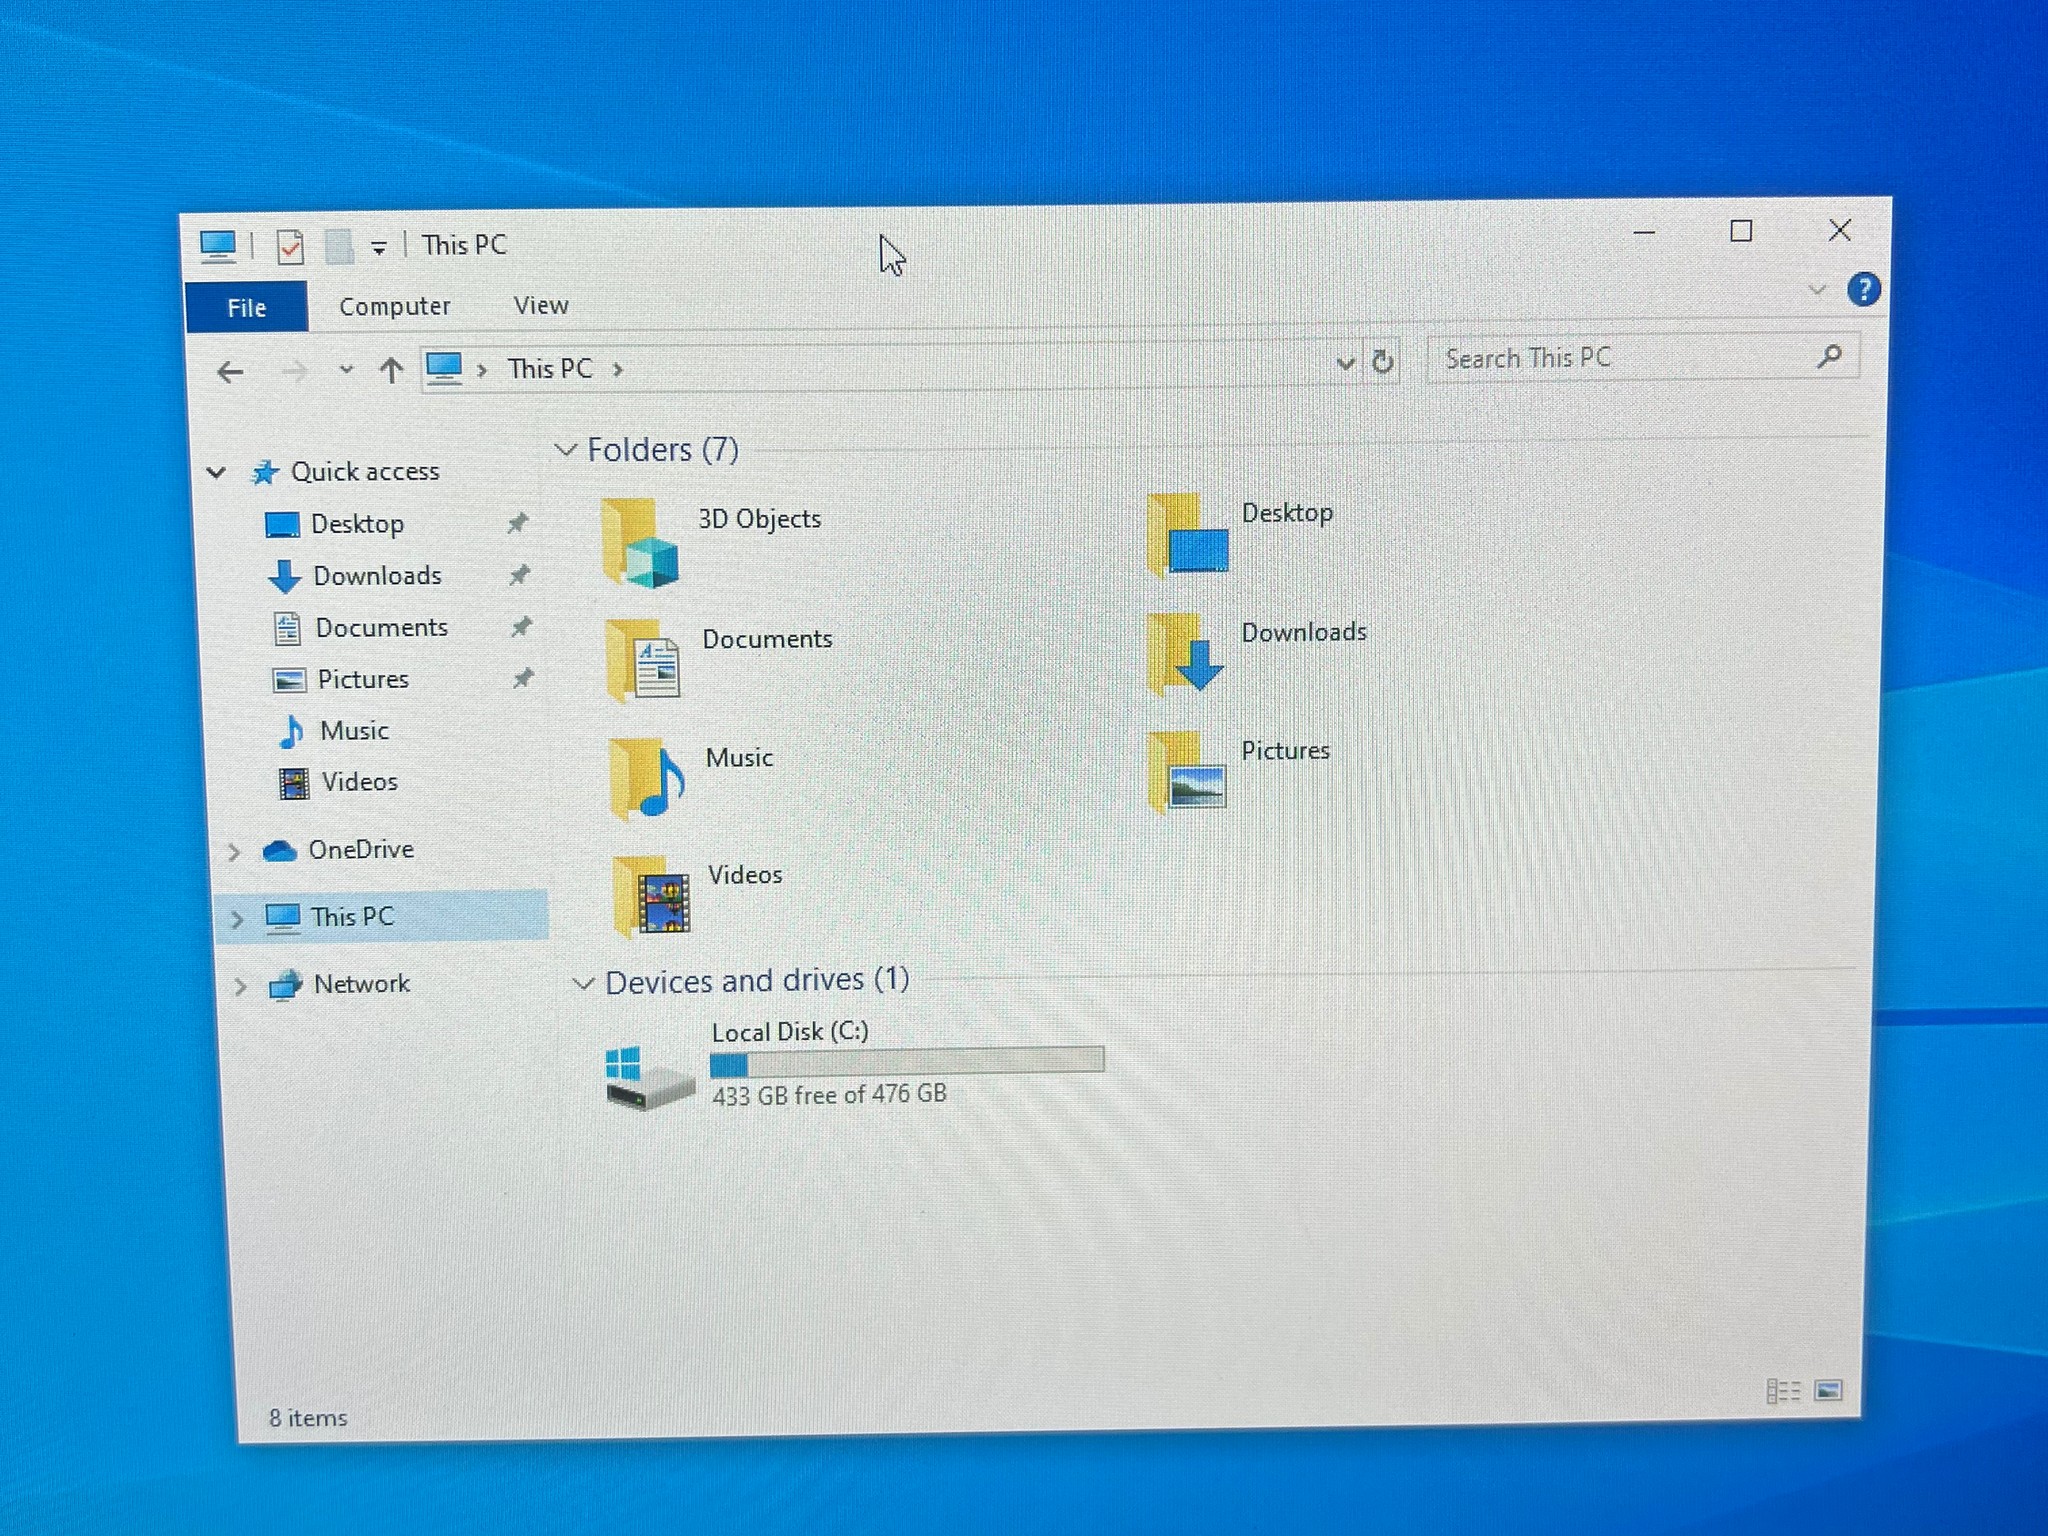Click the pin icon next to Desktop
Image resolution: width=2048 pixels, height=1536 pixels.
point(517,523)
